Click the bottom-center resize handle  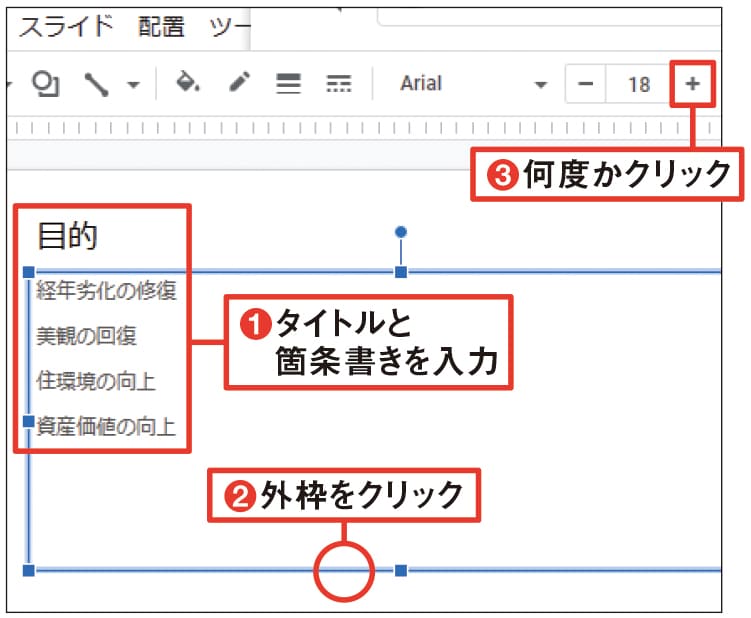pos(401,570)
